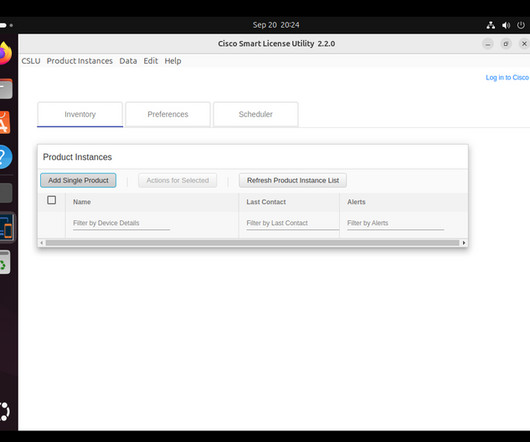The image size is (530, 442).
Task: Open the power menu icon in top bar
Action: [521, 25]
